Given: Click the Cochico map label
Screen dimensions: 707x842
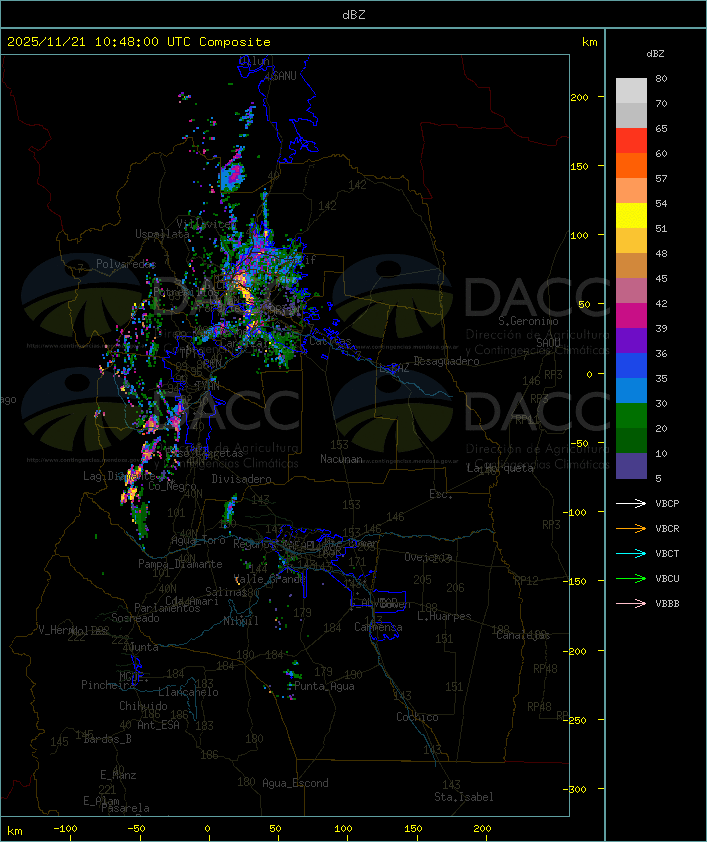Looking at the screenshot, I should [x=417, y=717].
